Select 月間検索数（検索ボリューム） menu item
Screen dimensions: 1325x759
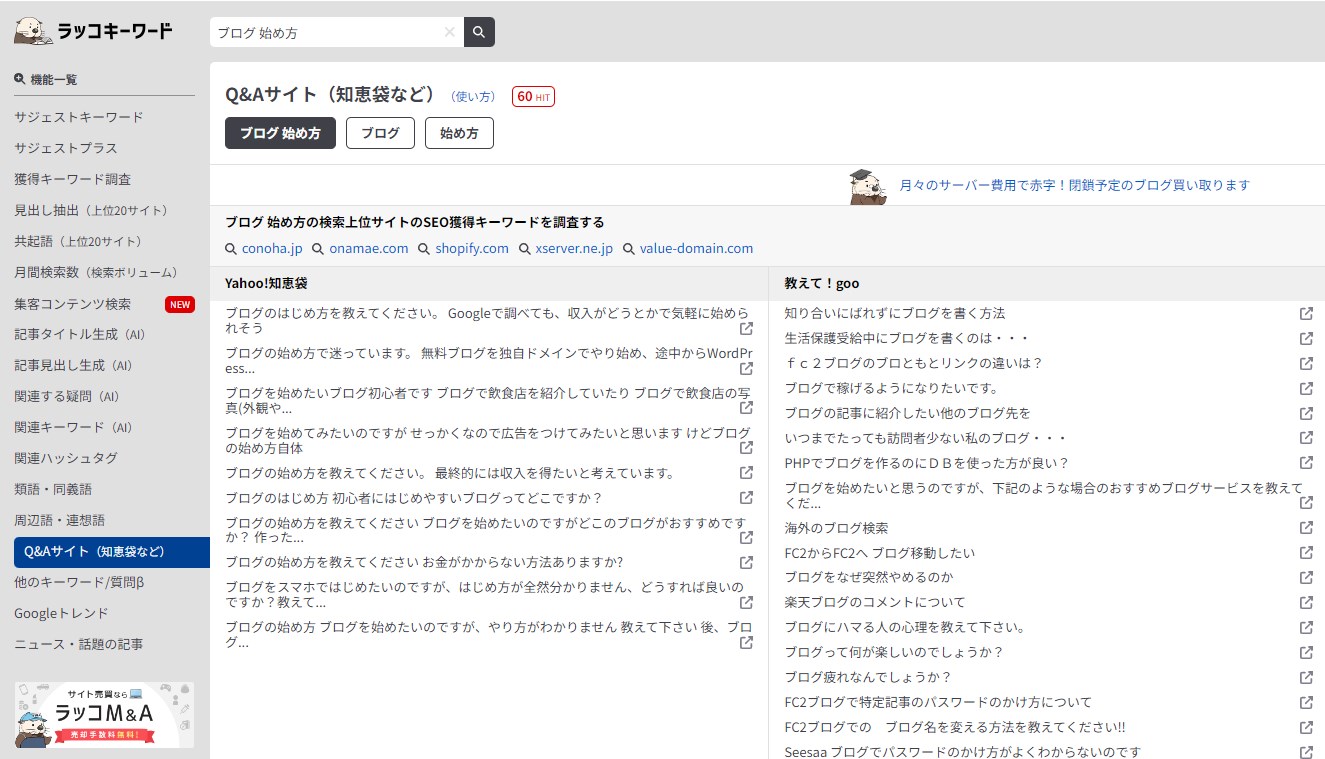click(96, 272)
